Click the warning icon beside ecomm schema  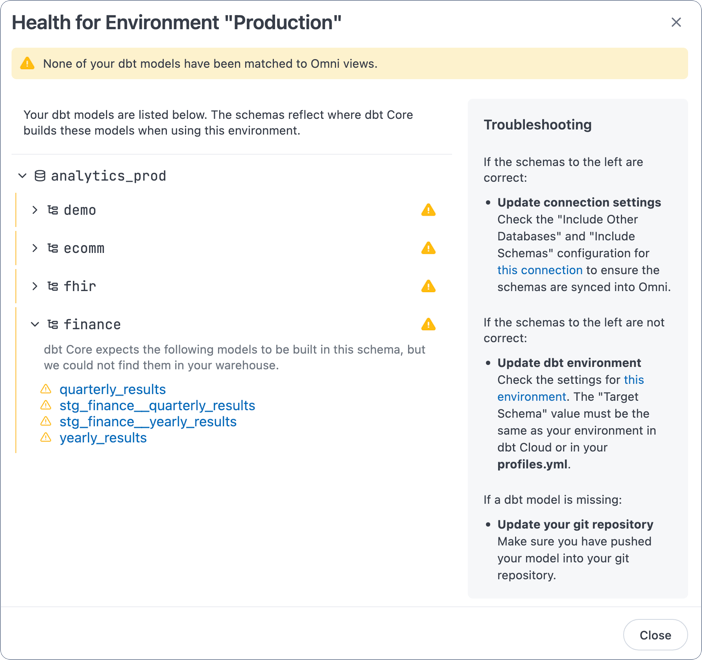click(x=428, y=248)
